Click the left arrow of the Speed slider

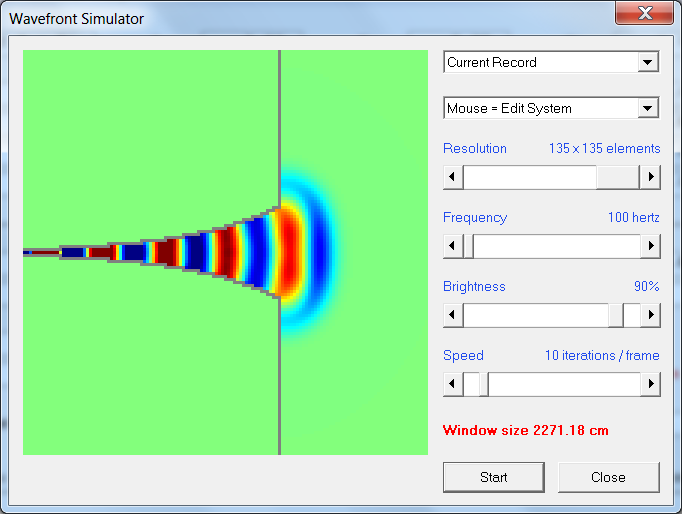pyautogui.click(x=453, y=384)
